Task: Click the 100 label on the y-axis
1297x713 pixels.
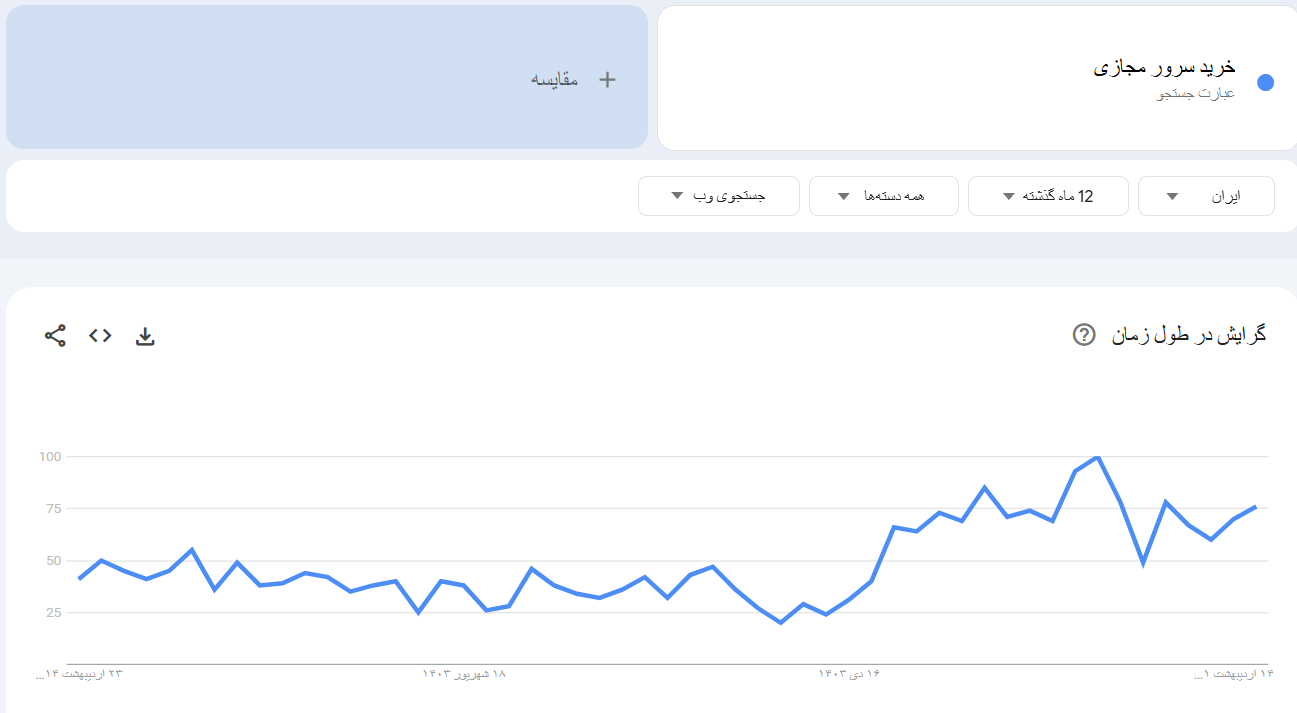Action: (50, 457)
